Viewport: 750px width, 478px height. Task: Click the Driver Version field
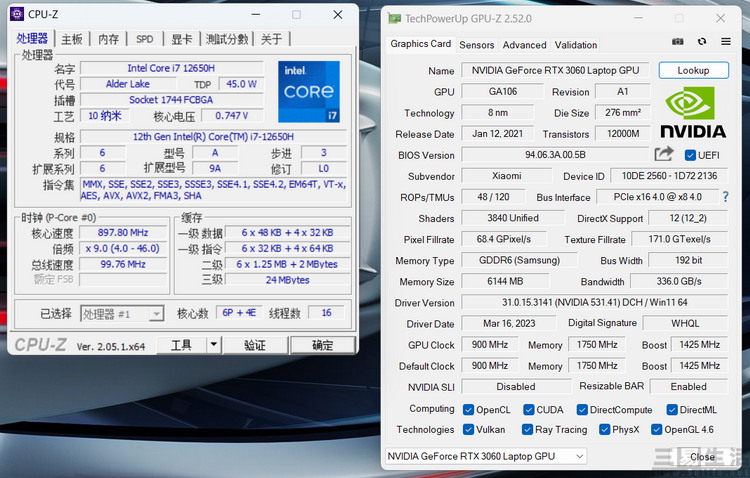595,302
